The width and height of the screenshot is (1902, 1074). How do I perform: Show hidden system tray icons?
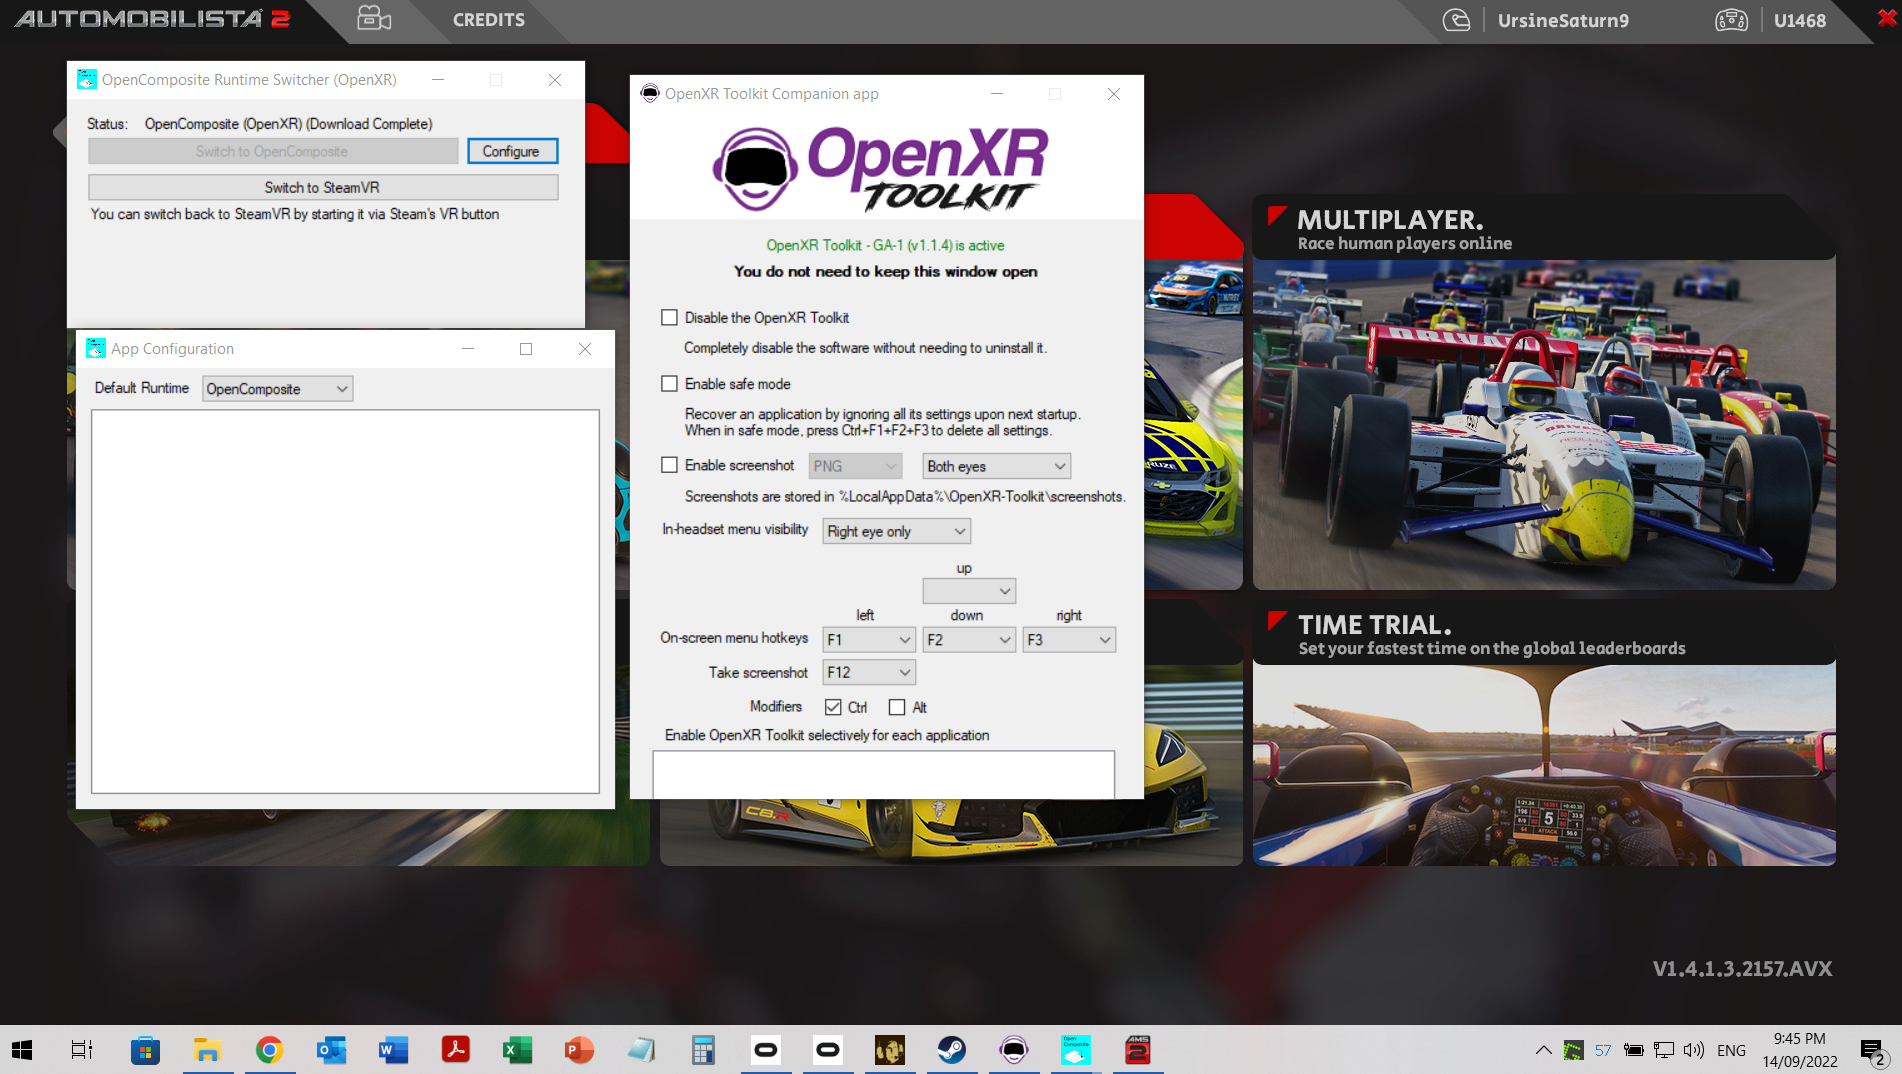[1543, 1050]
